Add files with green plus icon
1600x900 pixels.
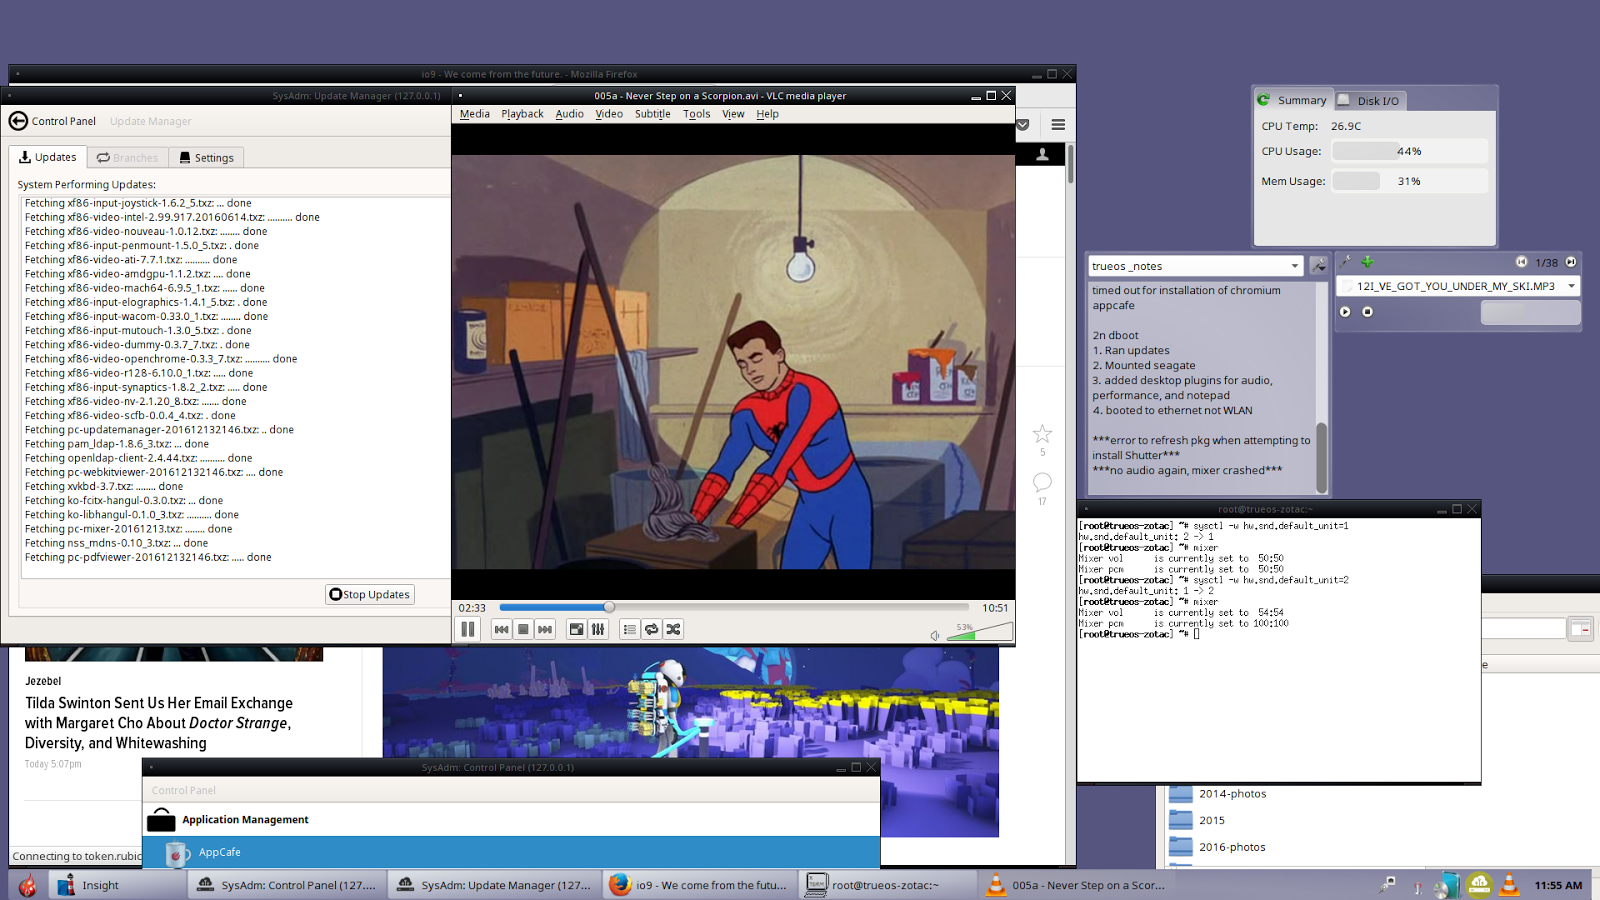tap(1367, 262)
